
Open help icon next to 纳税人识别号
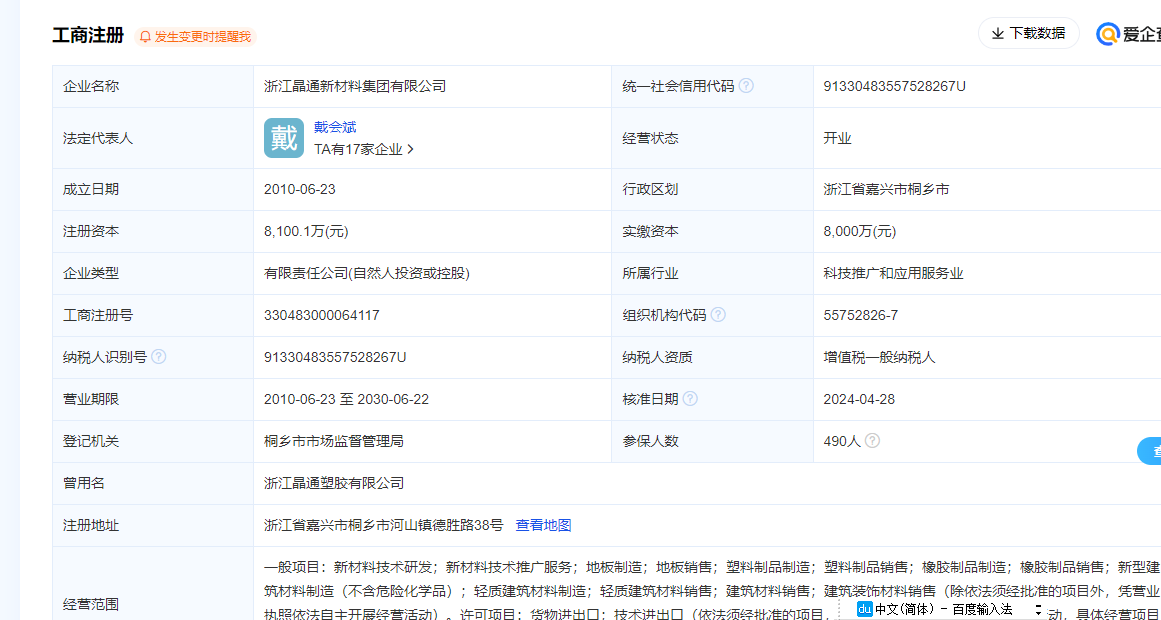pyautogui.click(x=158, y=357)
